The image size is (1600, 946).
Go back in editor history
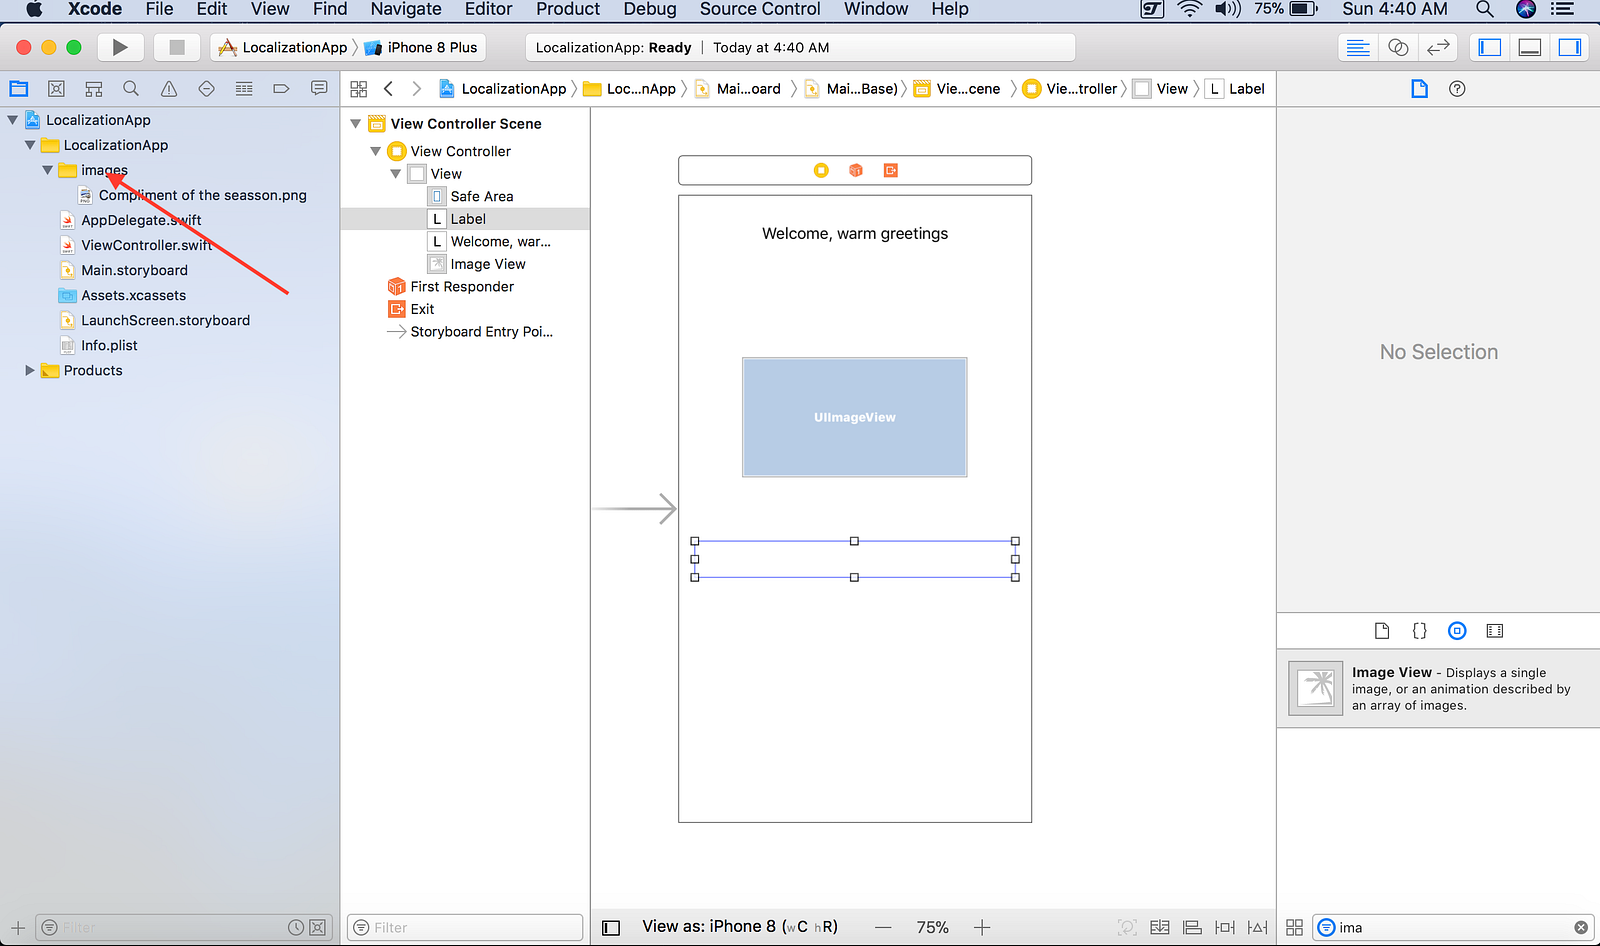point(389,89)
